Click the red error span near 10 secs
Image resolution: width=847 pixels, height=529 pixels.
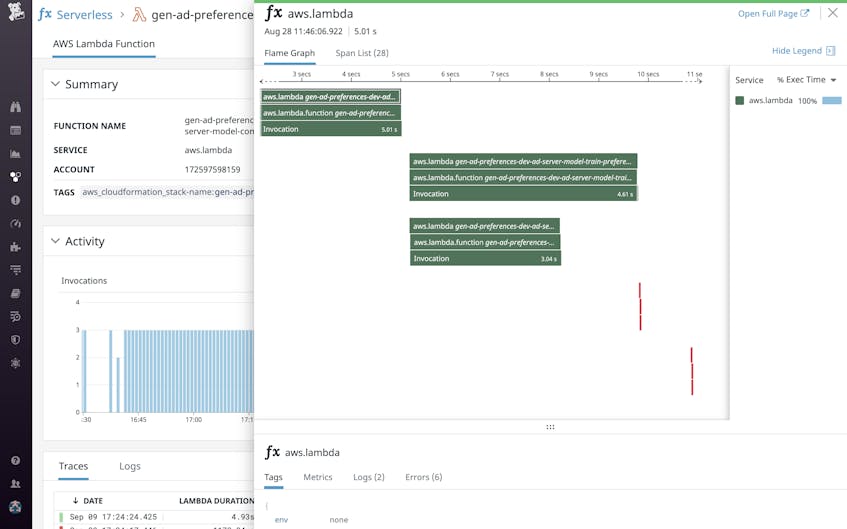coord(640,306)
